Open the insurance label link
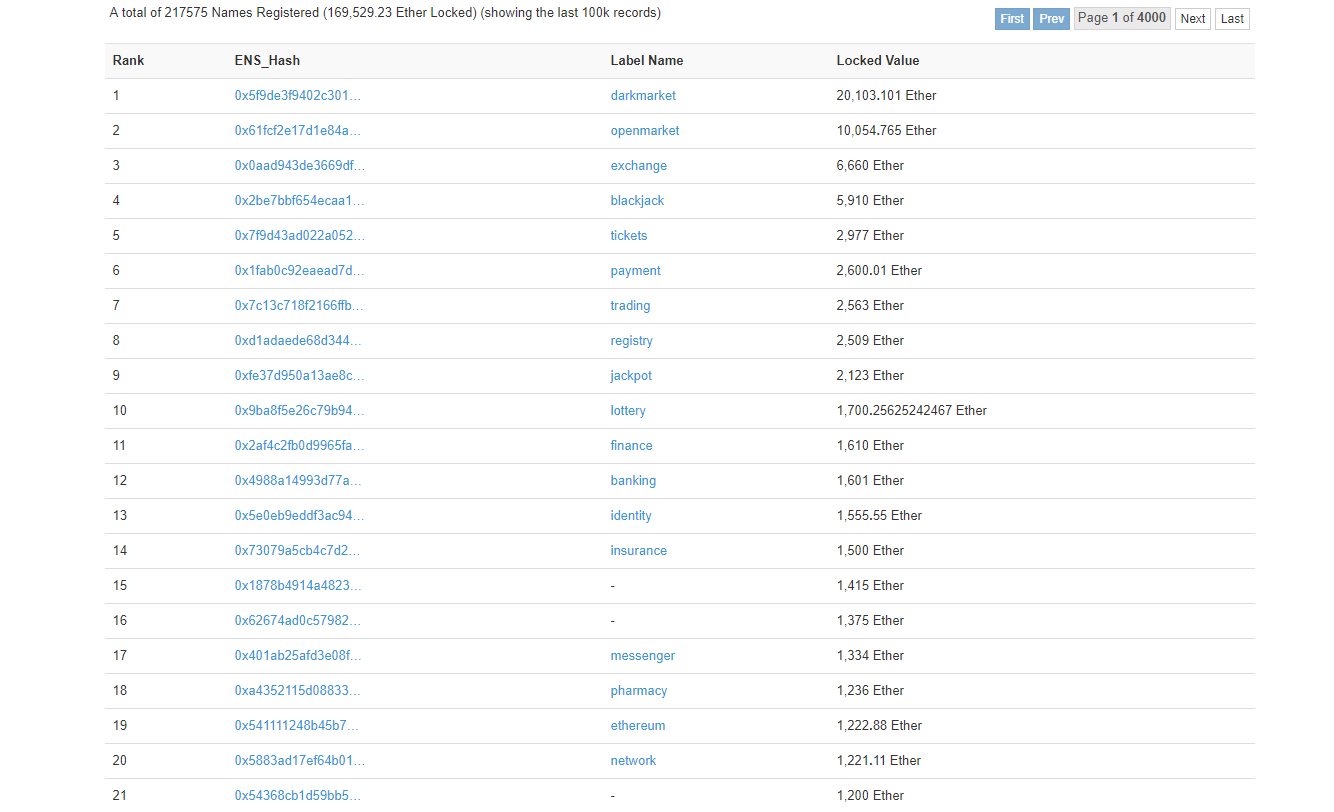The image size is (1334, 812). 639,551
